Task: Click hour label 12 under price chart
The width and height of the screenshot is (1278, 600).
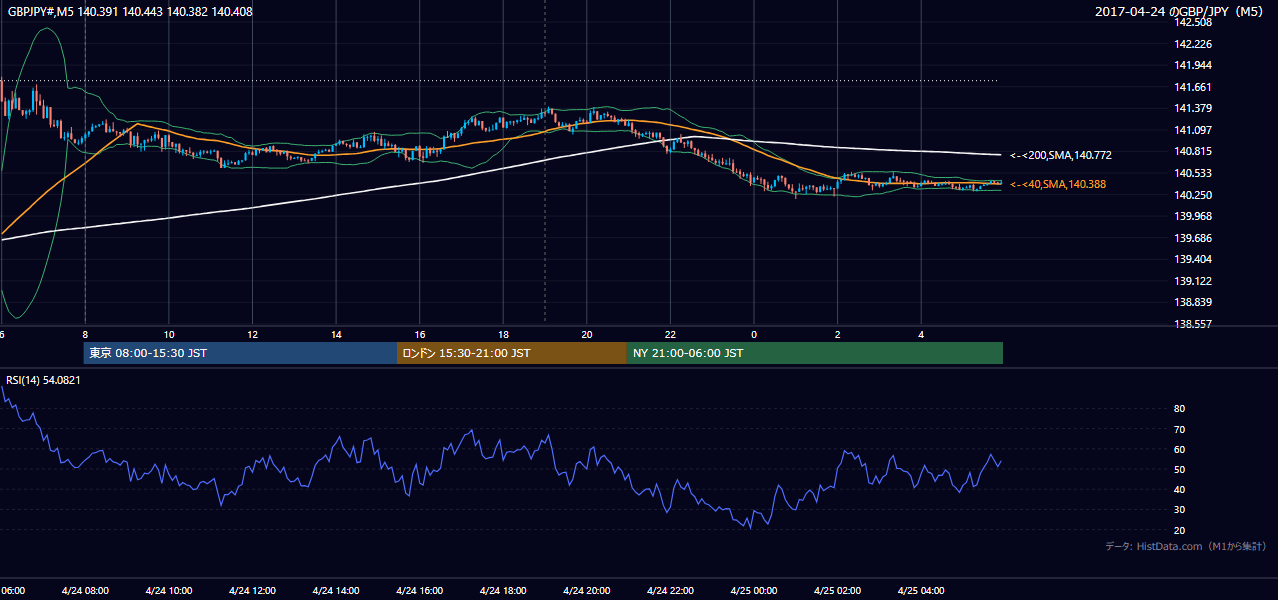Action: click(x=253, y=335)
